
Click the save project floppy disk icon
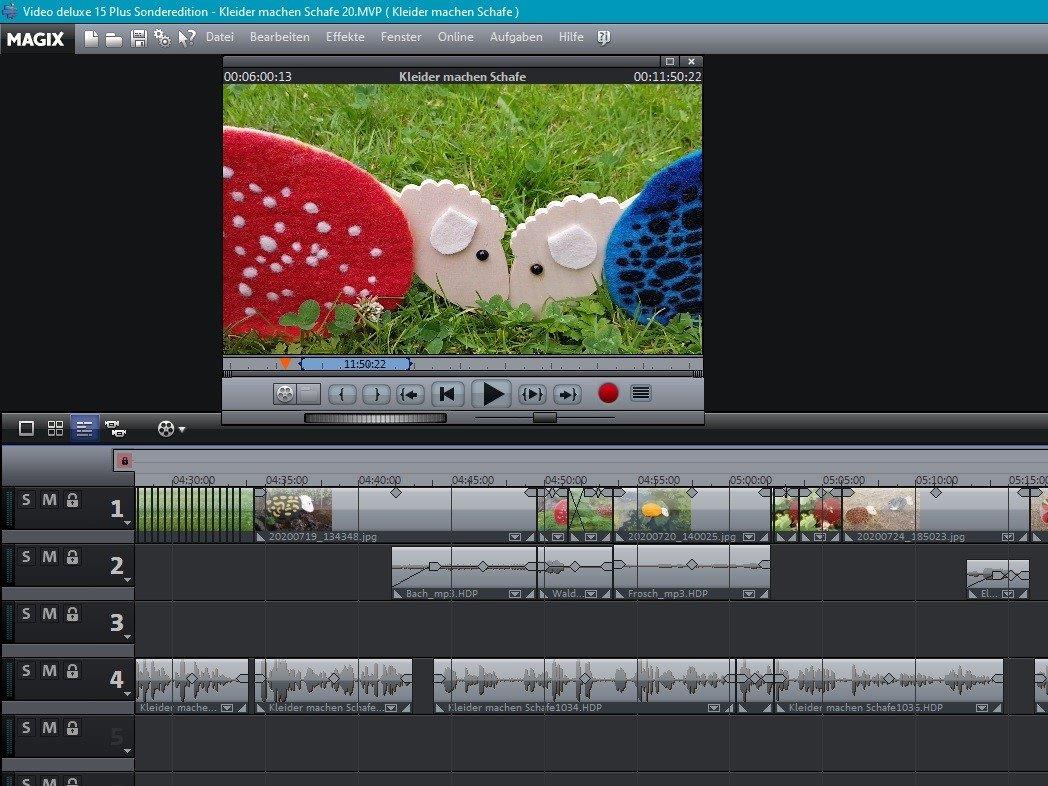point(139,38)
